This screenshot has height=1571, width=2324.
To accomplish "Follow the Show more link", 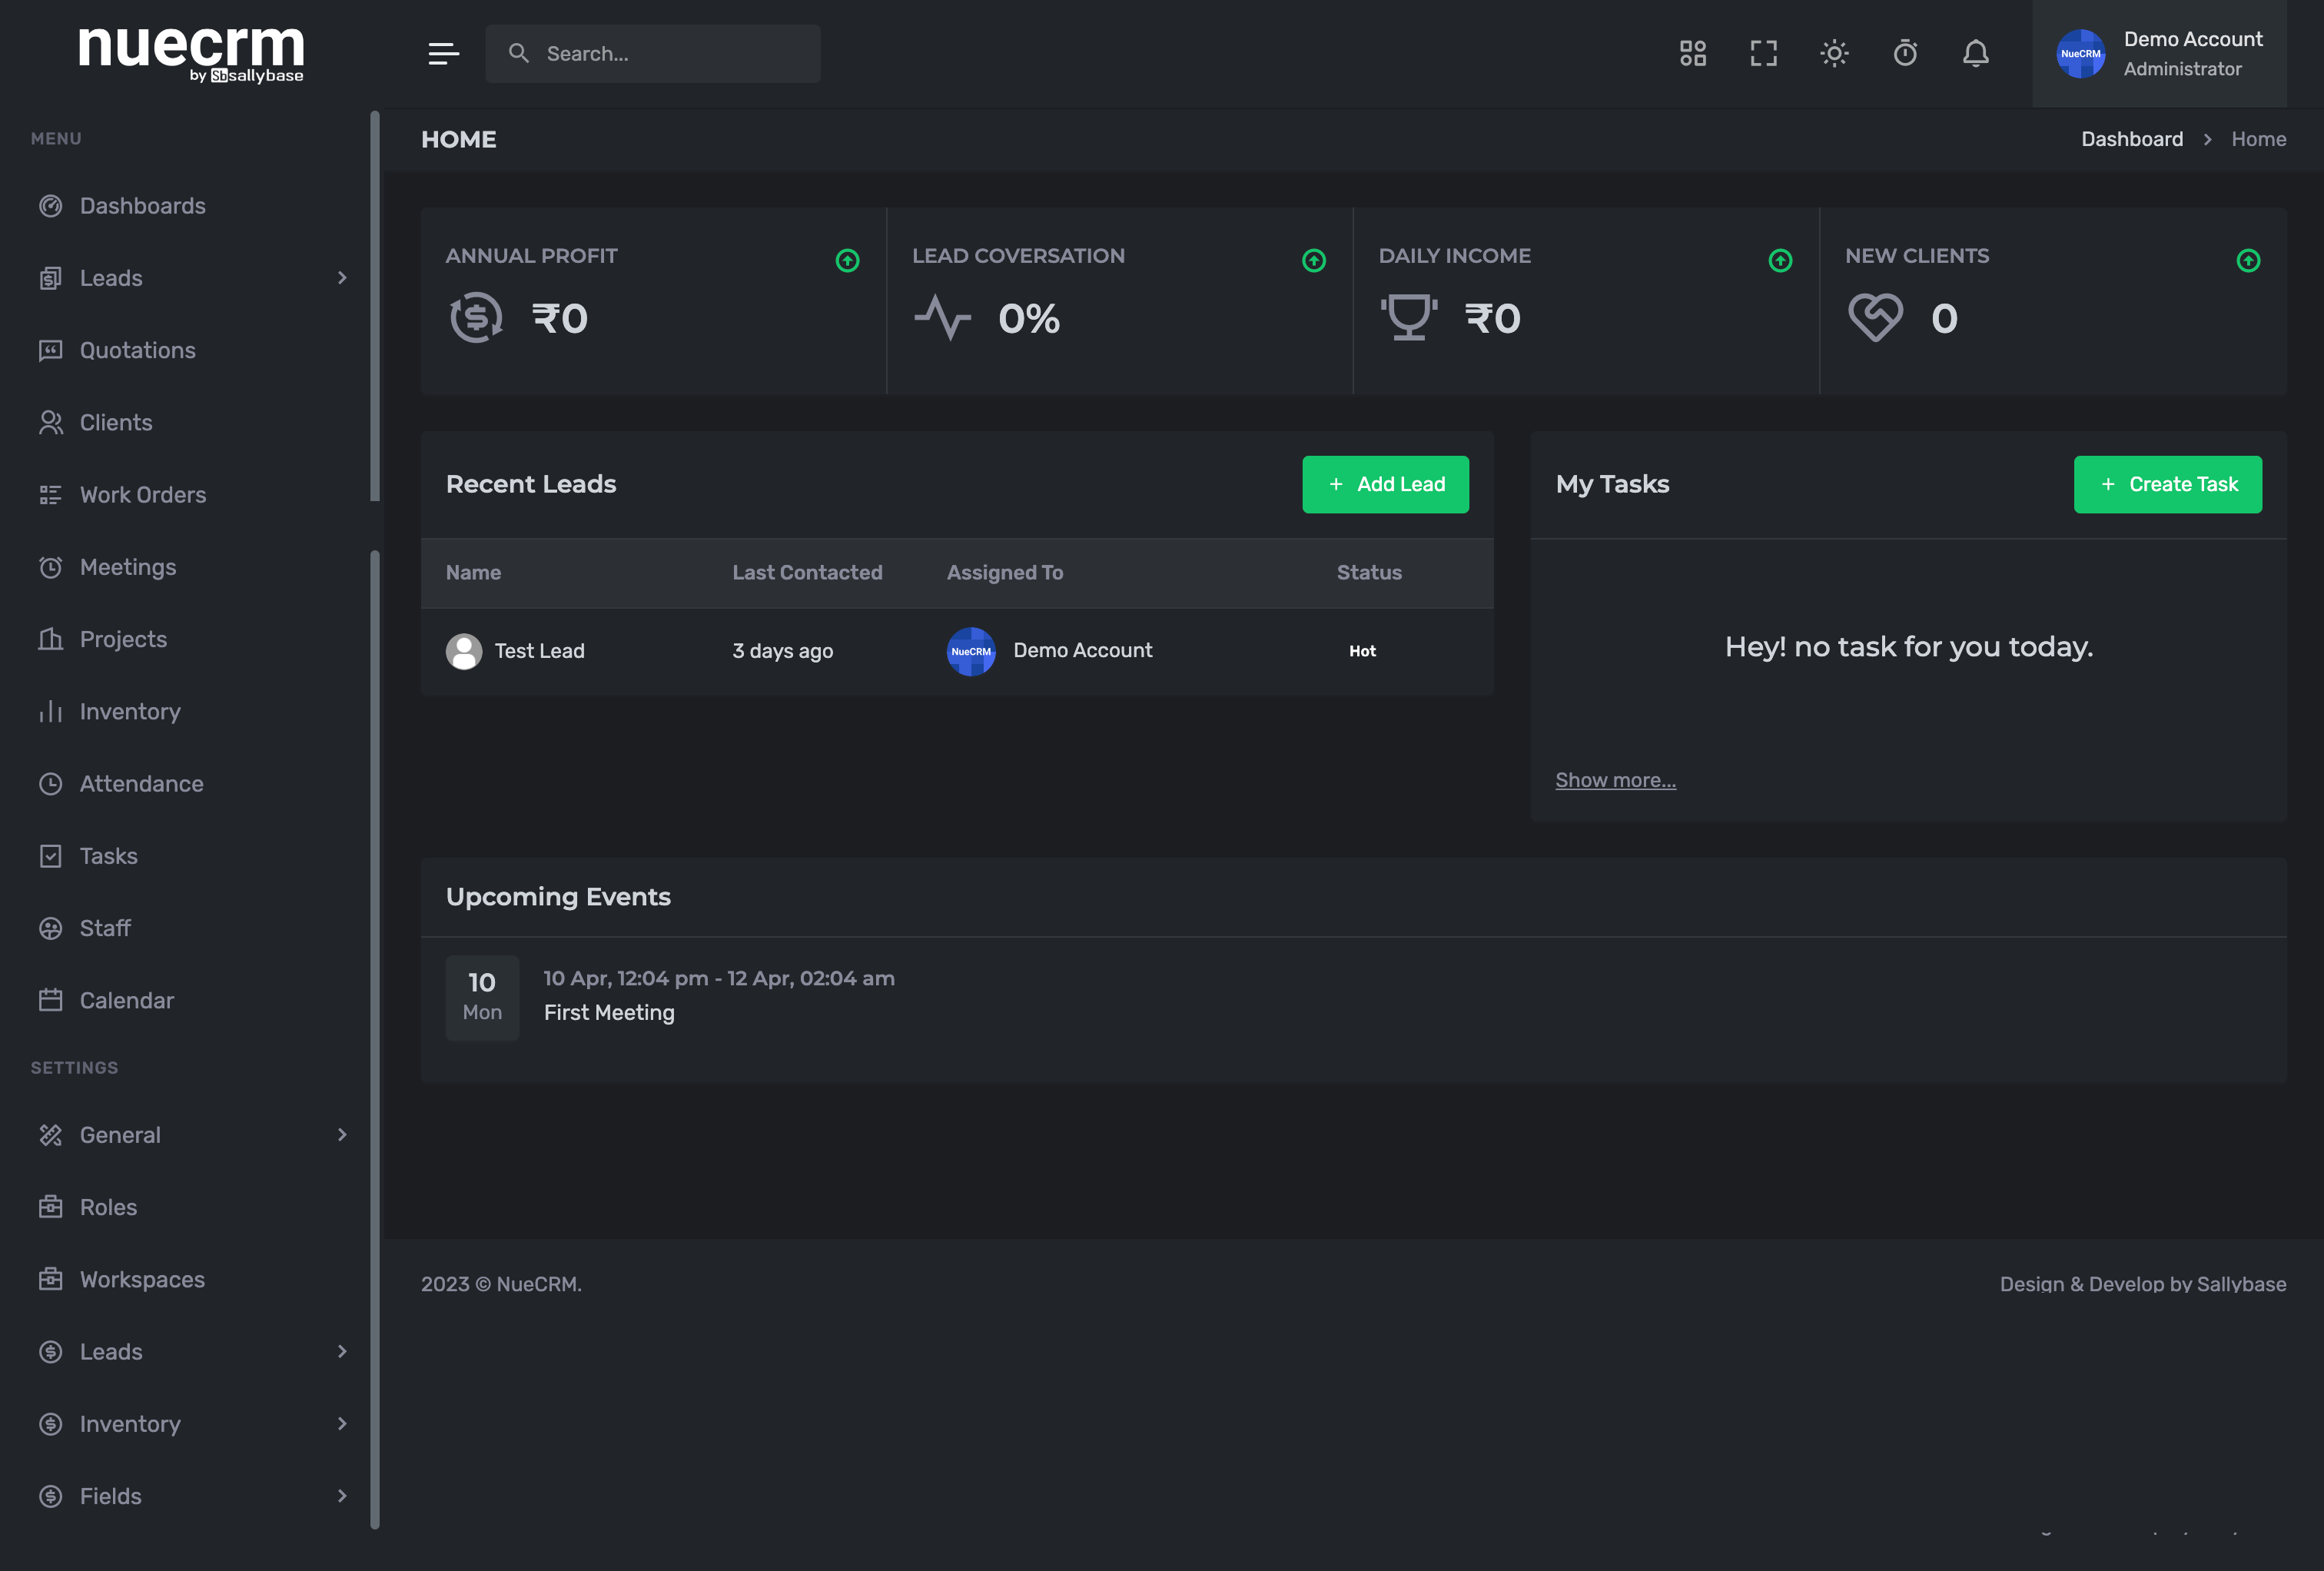I will tap(1615, 780).
